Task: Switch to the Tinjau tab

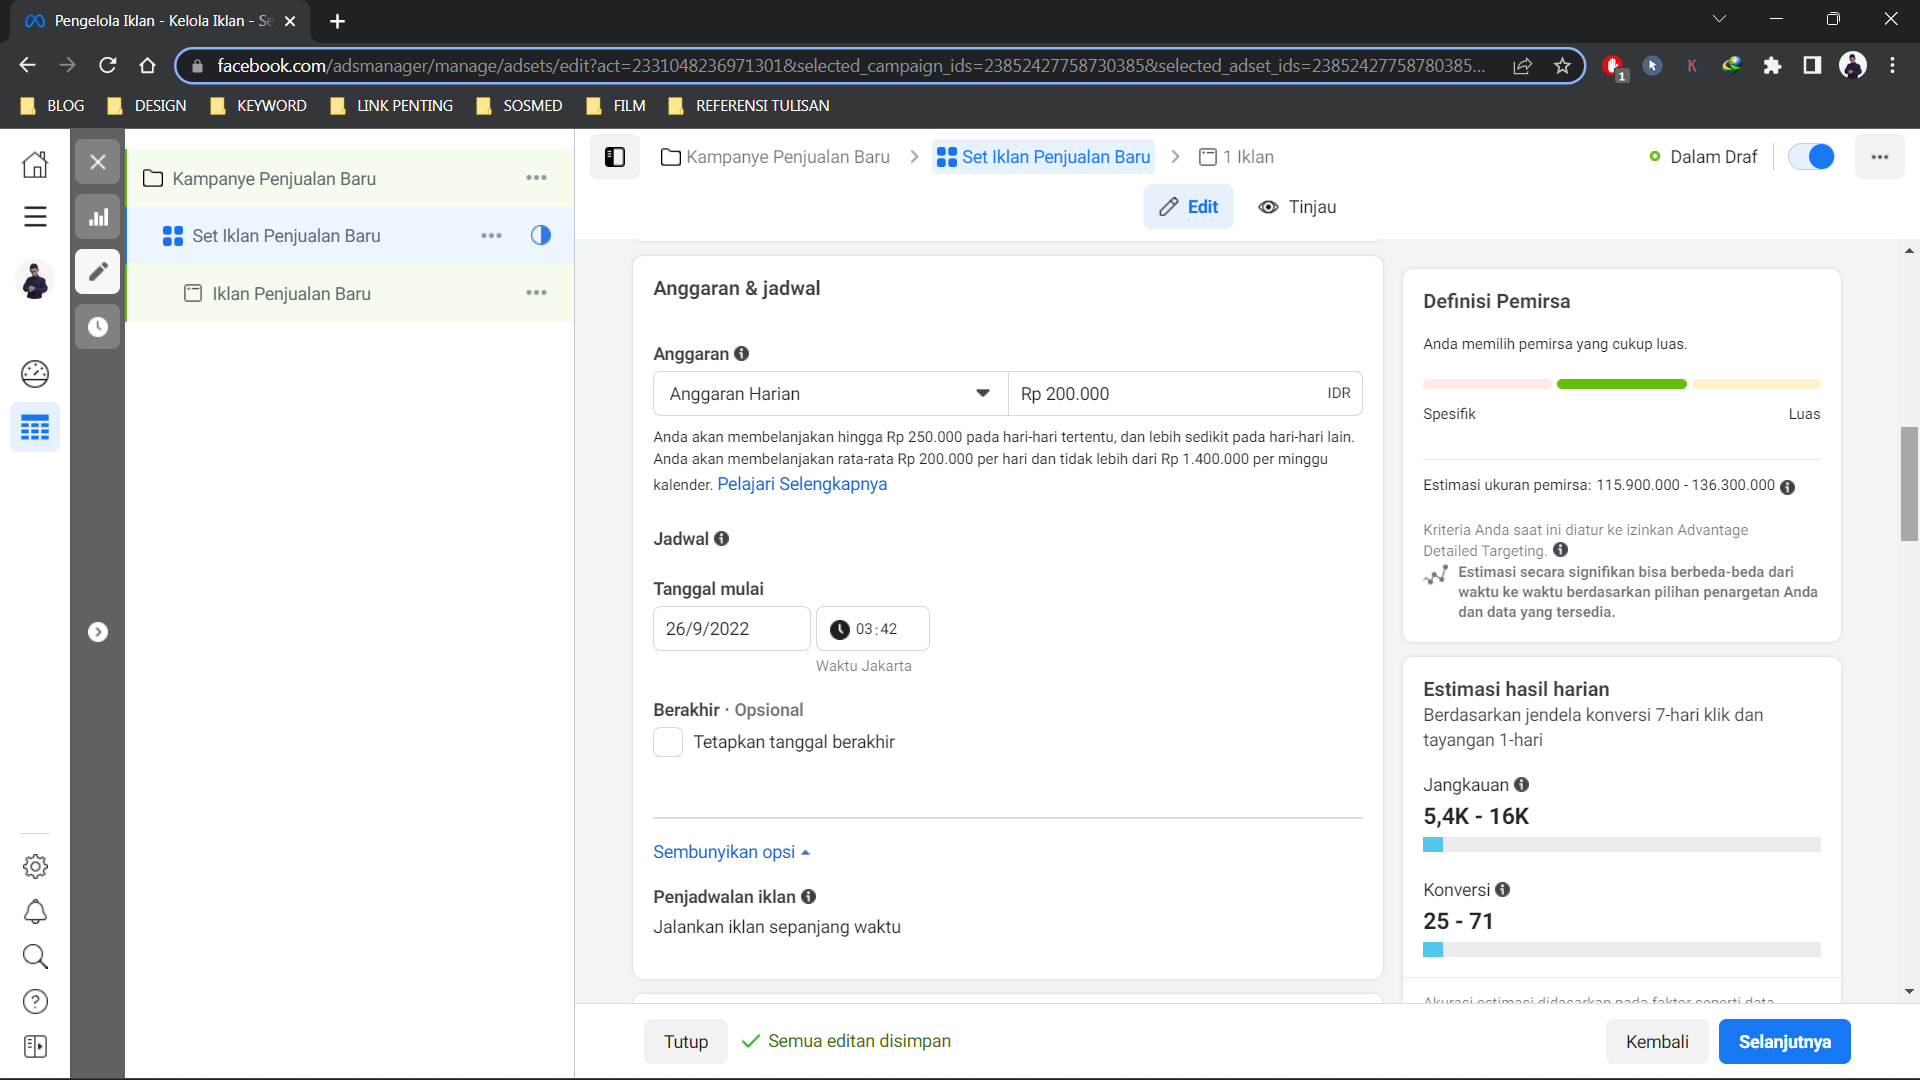Action: [1297, 207]
